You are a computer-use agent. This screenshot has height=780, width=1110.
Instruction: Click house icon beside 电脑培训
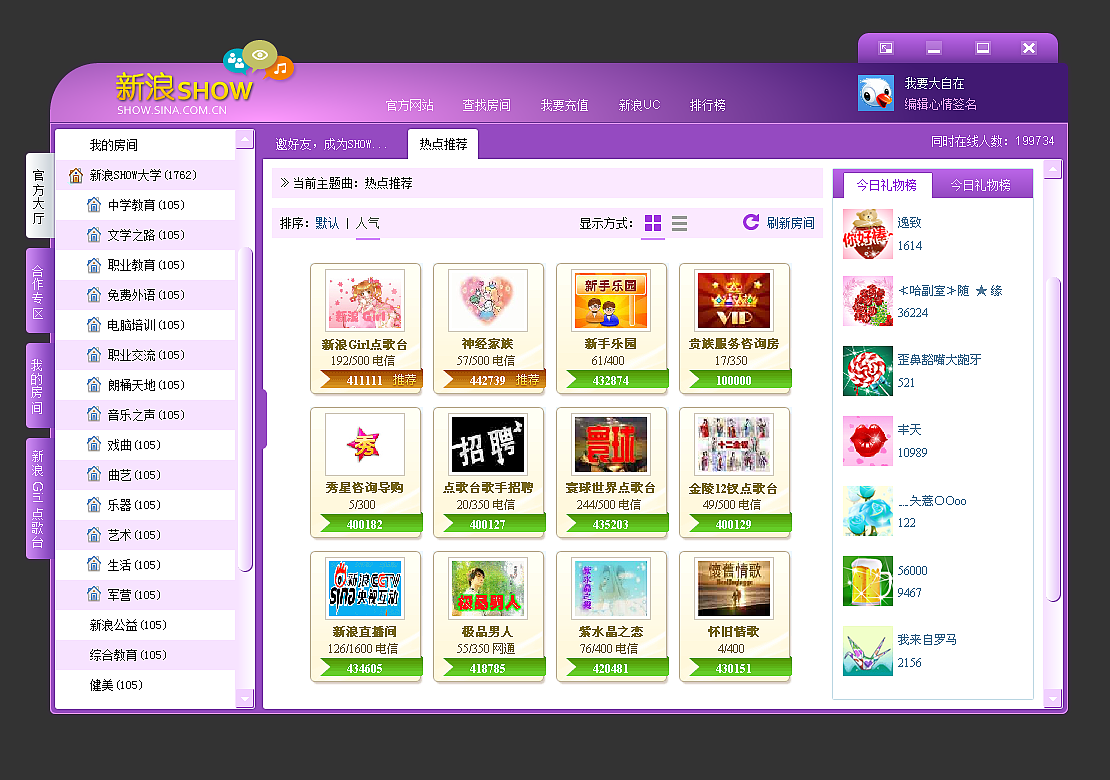[x=93, y=324]
